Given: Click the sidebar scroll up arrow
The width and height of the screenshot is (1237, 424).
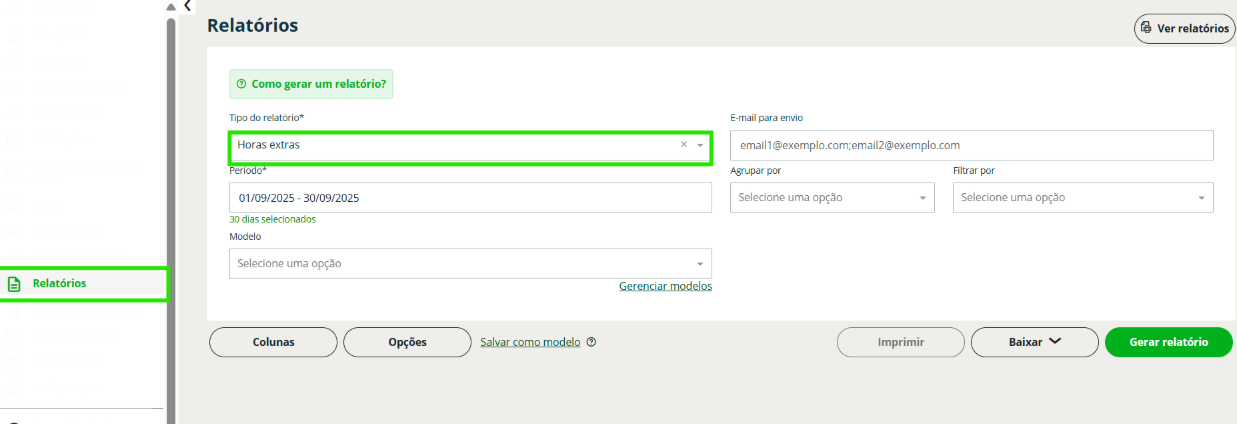Looking at the screenshot, I should 170,7.
